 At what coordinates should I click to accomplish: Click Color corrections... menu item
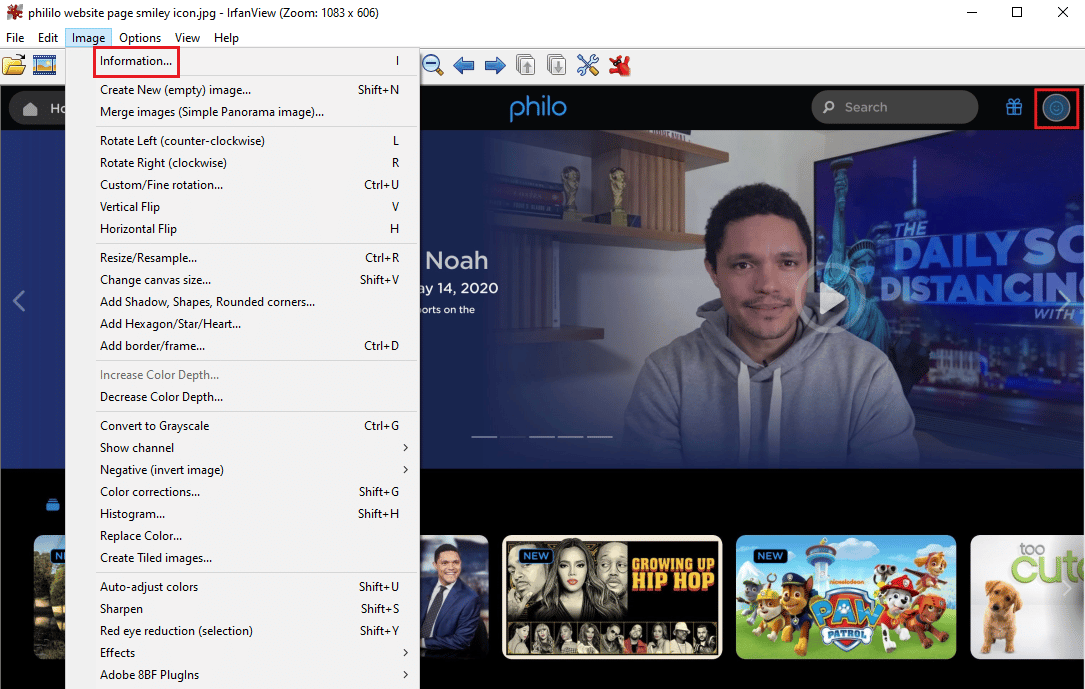[150, 492]
